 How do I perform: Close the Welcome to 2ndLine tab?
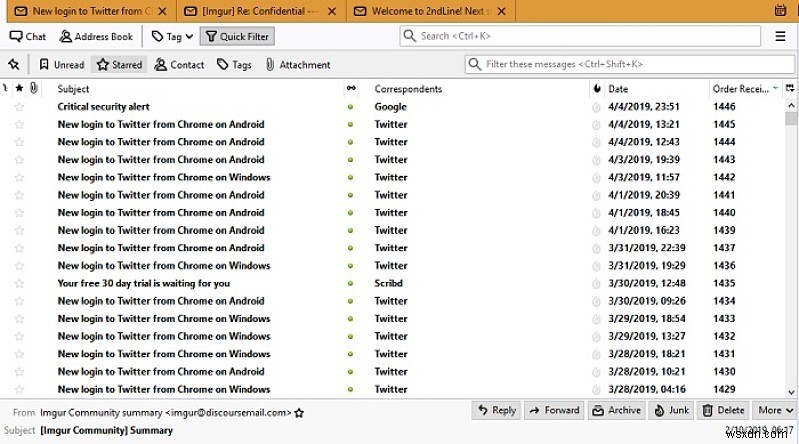[x=501, y=11]
